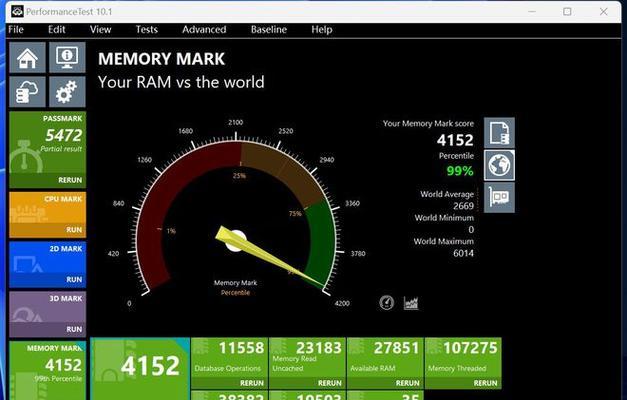Screen dimensions: 627x400
Task: Rerun the Memory Read Uncached test
Action: point(330,383)
